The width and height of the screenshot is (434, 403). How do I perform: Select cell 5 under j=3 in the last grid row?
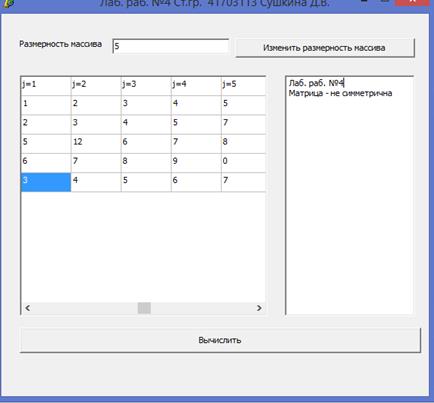(146, 182)
